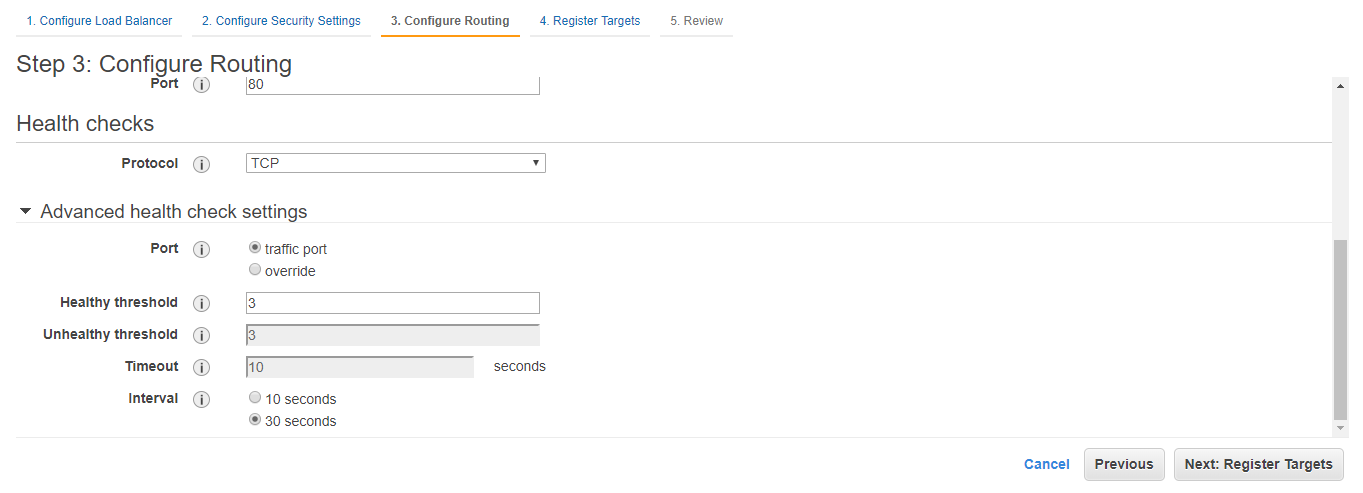Click the Healthy threshold input field

click(393, 303)
